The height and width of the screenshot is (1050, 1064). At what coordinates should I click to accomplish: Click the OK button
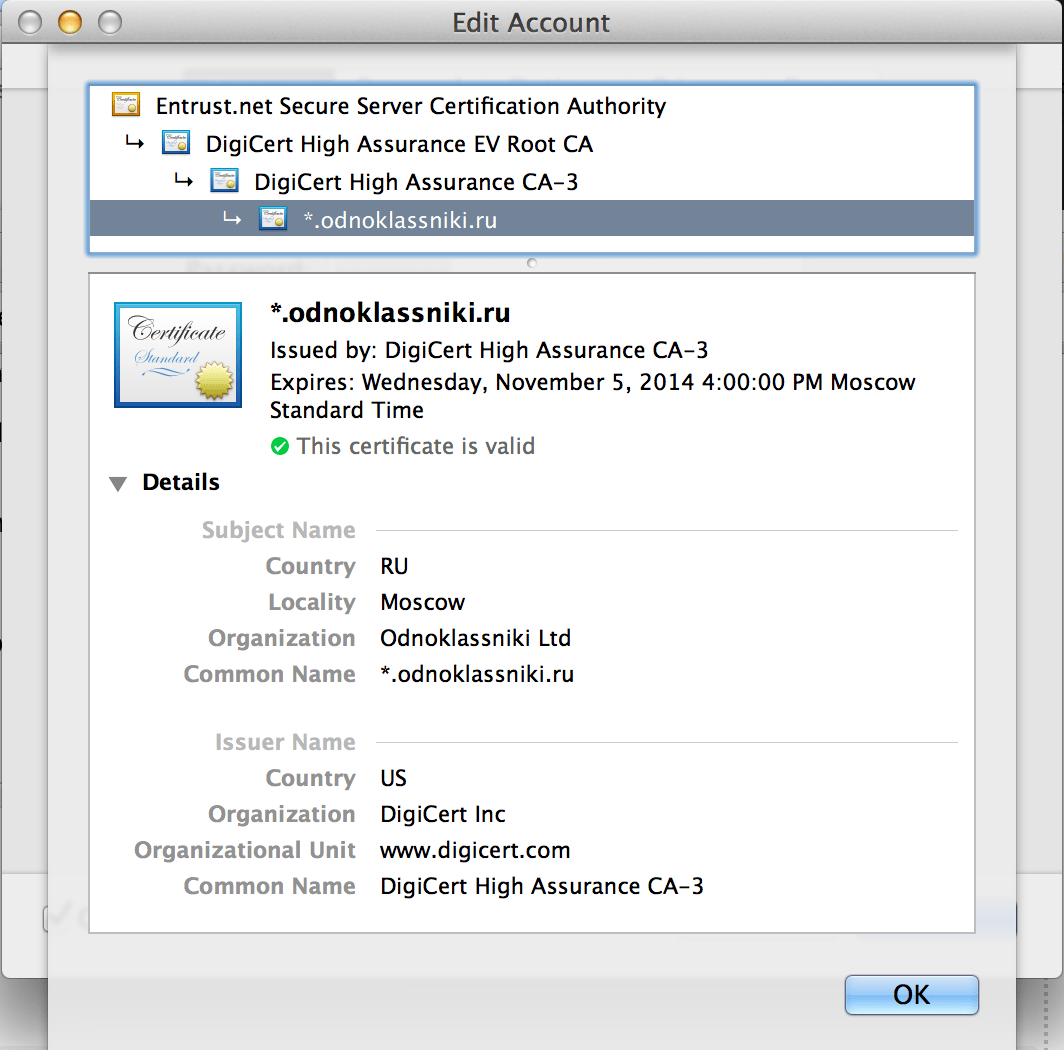[911, 994]
